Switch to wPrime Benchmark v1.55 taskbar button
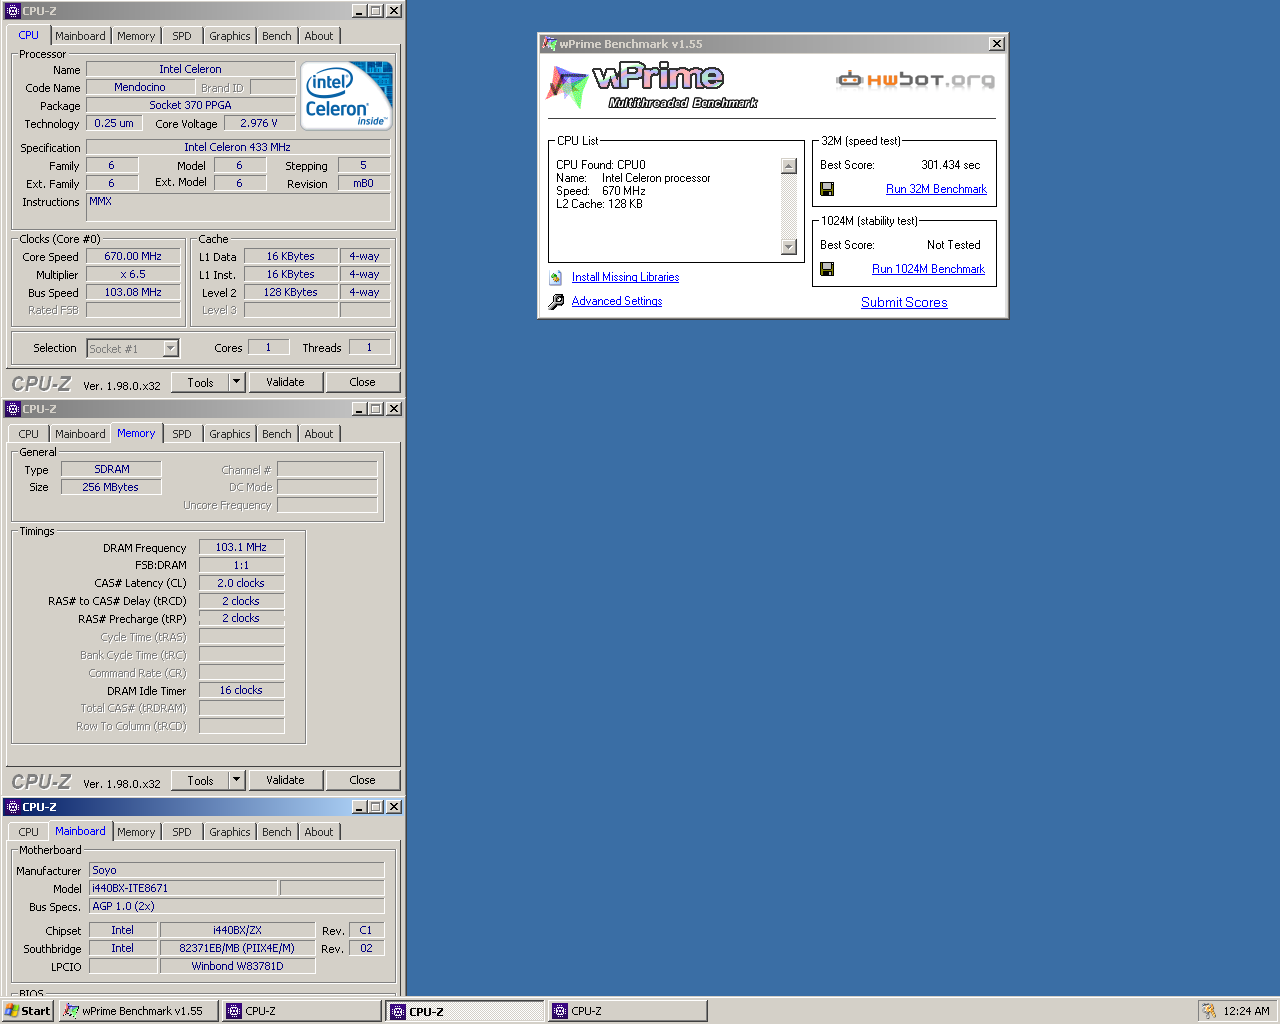 pos(138,1011)
